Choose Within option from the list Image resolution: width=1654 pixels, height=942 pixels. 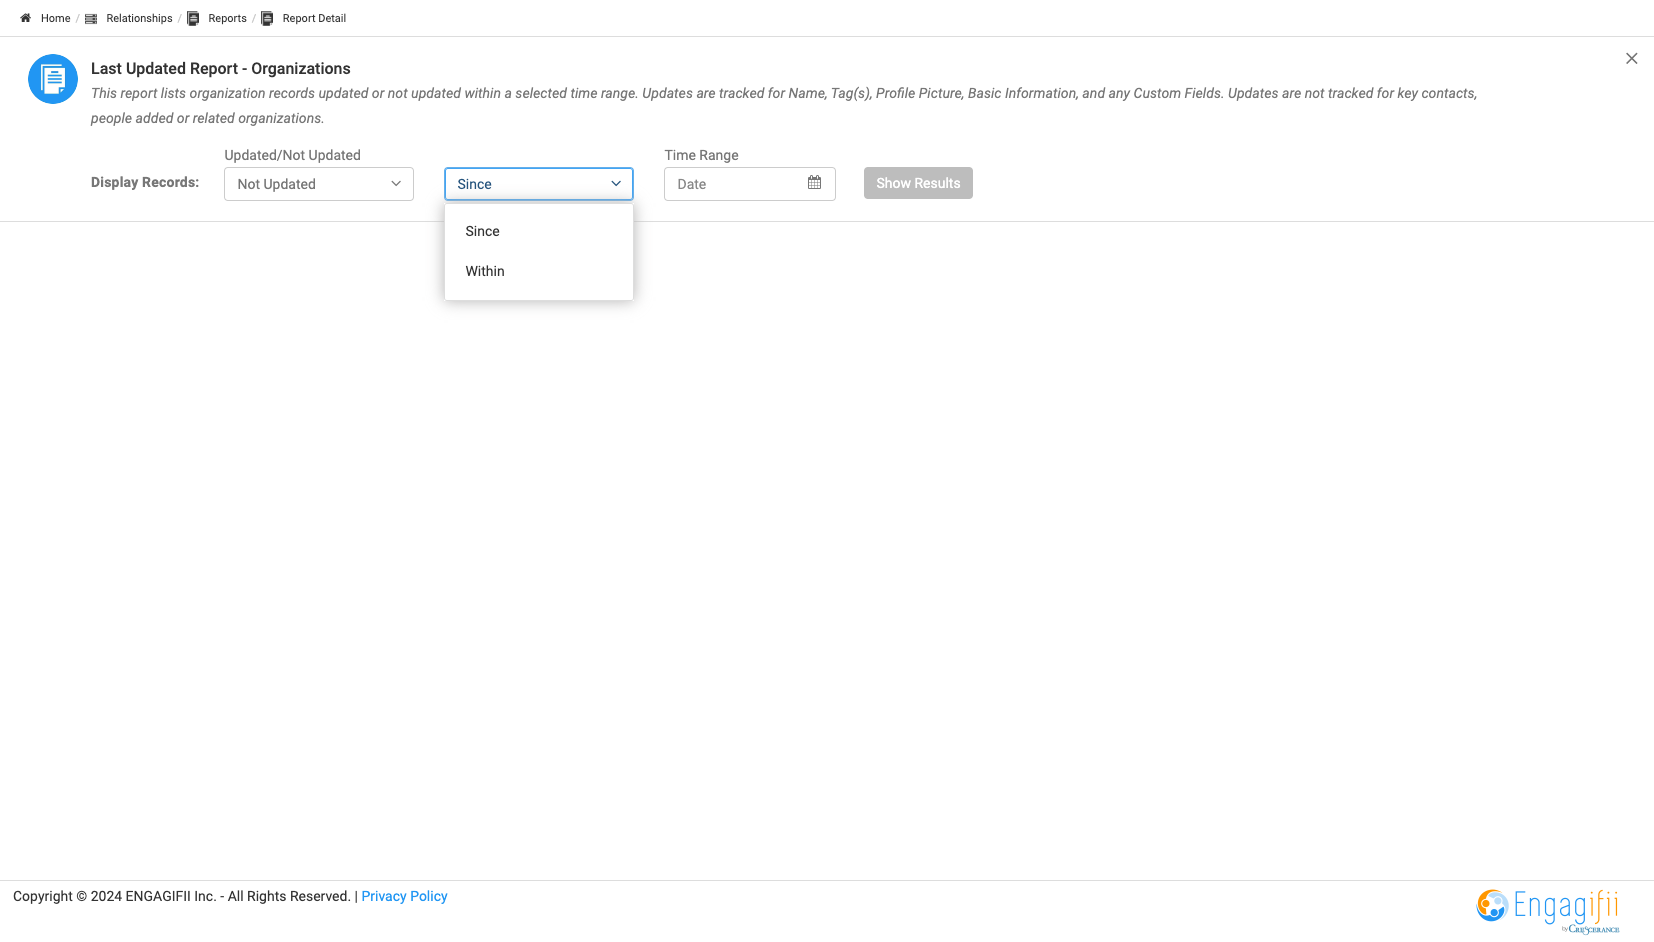539,271
